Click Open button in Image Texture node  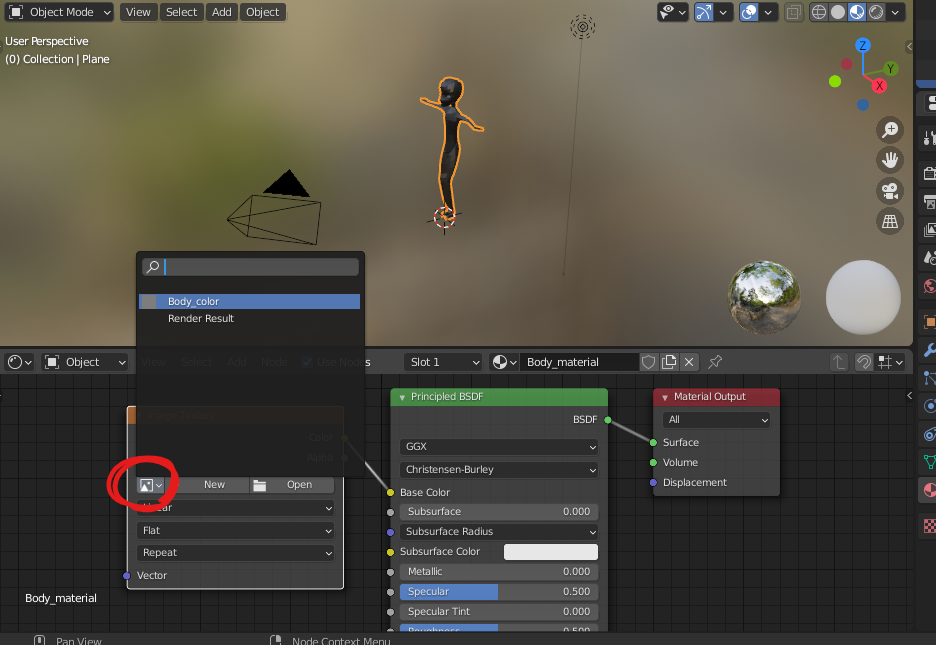coord(292,484)
